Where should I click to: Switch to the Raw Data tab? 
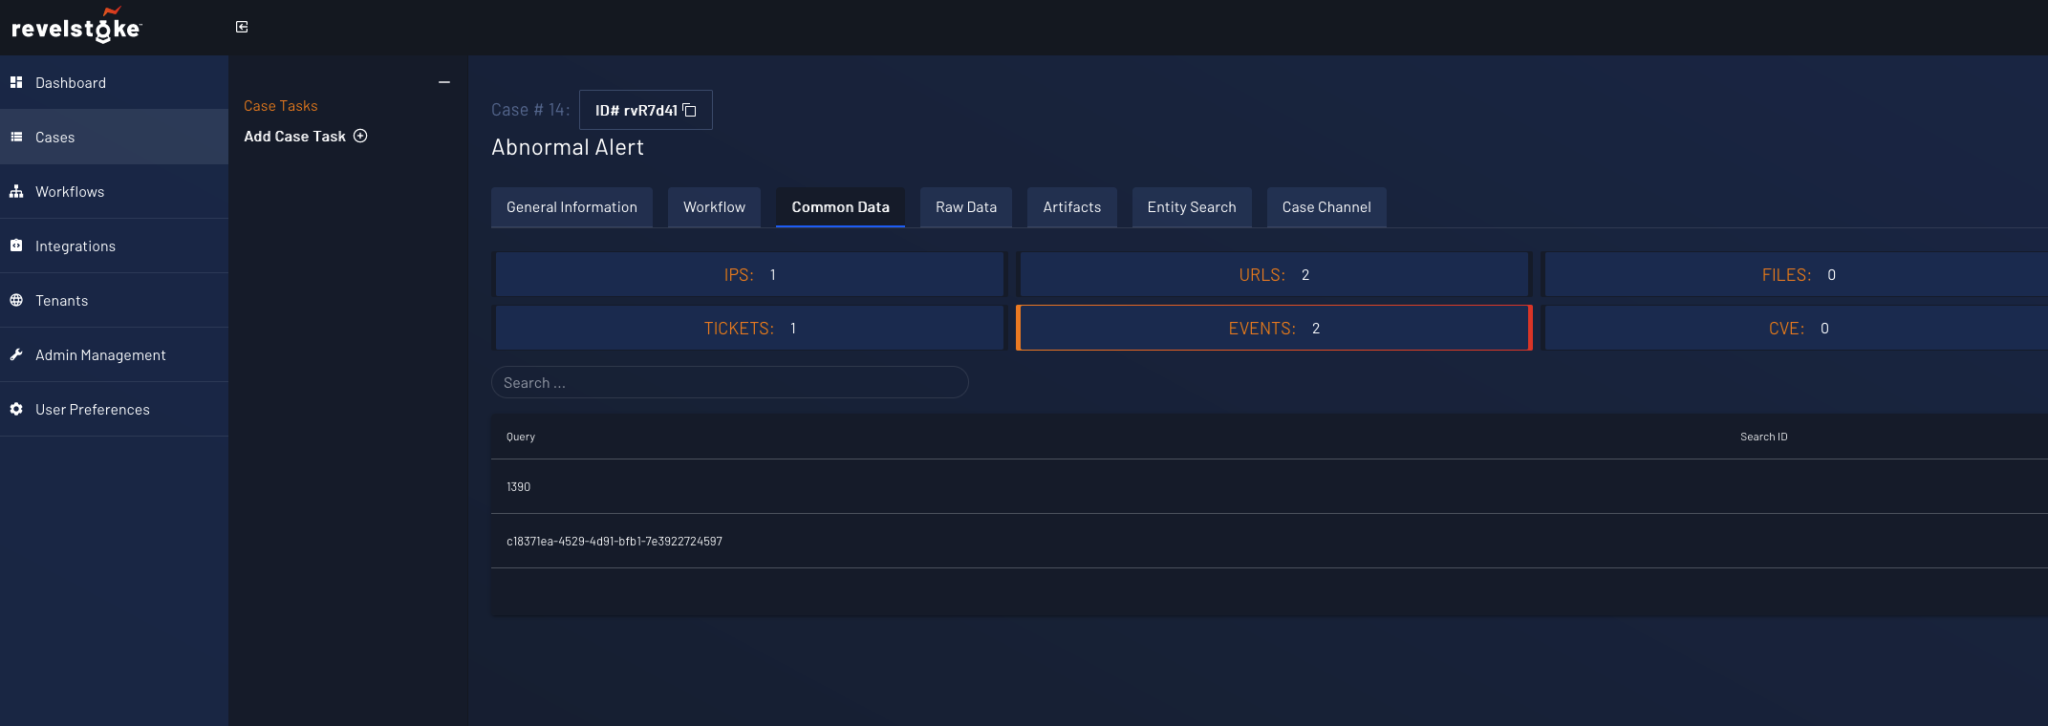966,207
